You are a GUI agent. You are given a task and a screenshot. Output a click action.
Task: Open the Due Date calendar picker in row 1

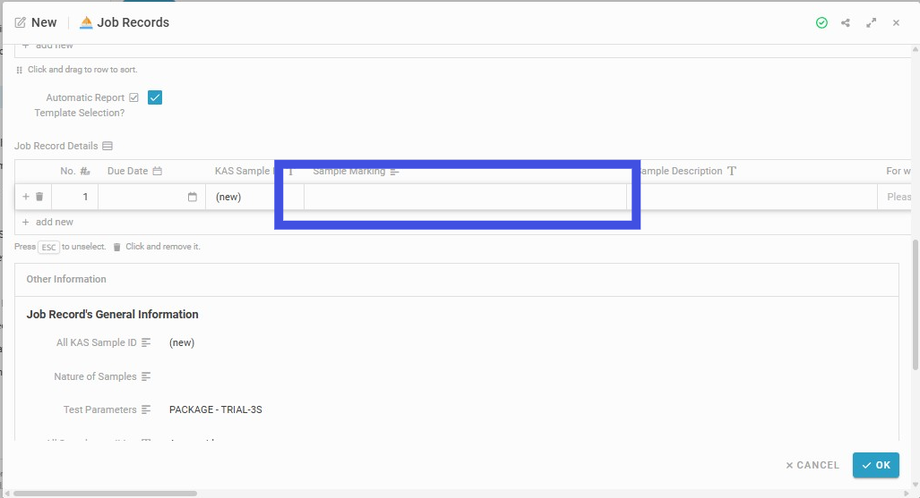click(x=192, y=197)
